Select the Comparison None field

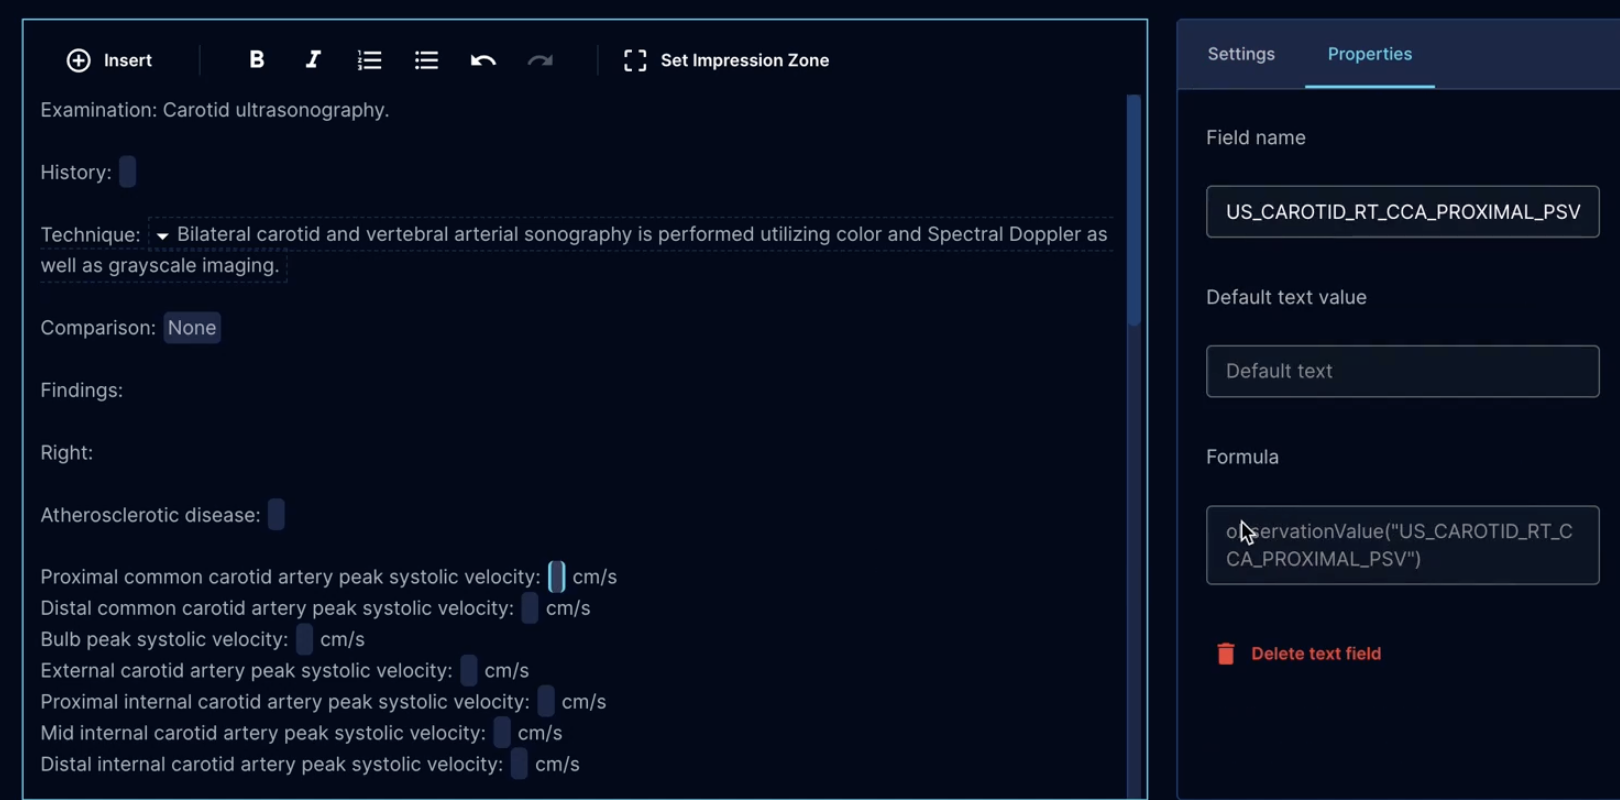pyautogui.click(x=192, y=328)
